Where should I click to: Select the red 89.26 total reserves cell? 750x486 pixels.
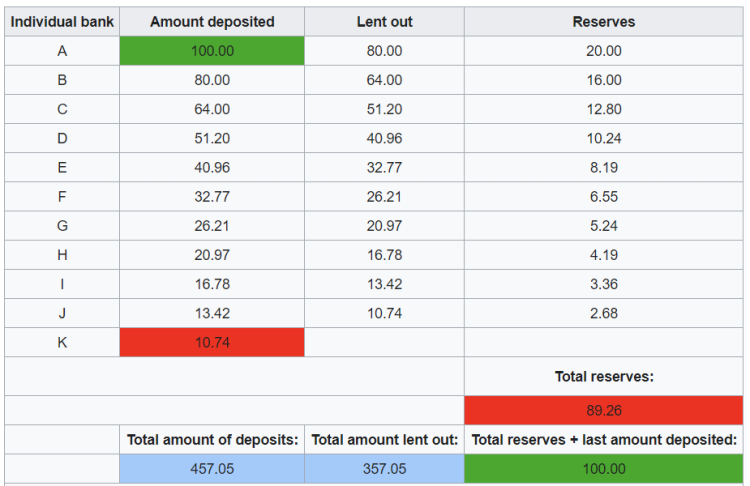click(x=603, y=410)
